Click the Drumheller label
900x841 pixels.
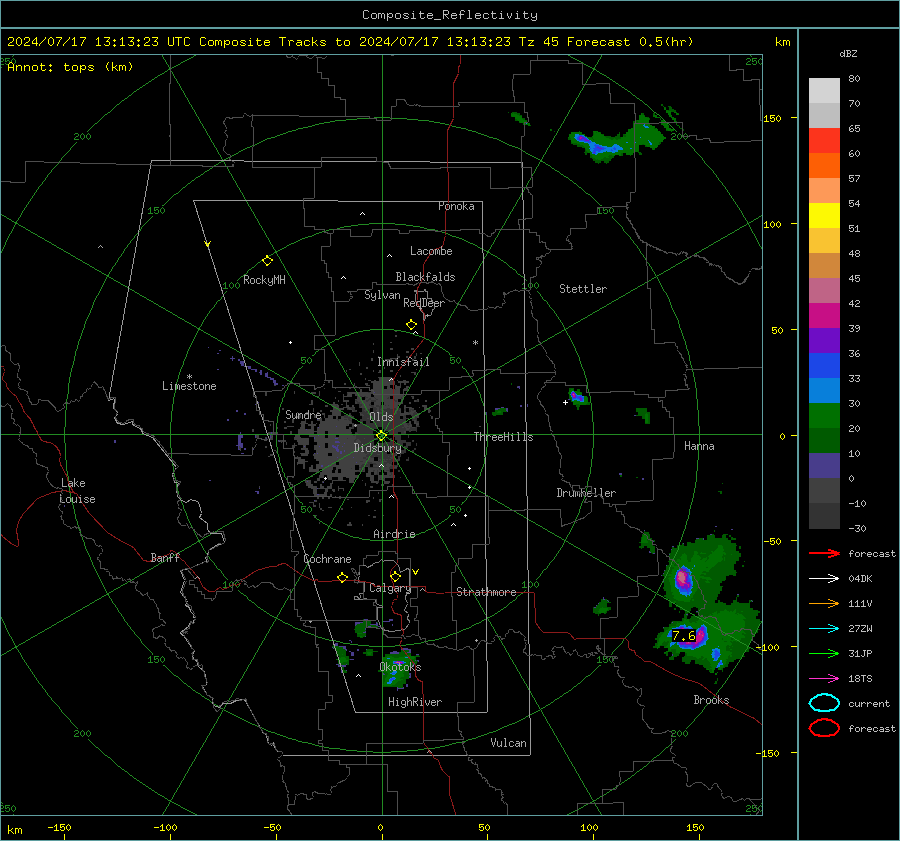[586, 493]
